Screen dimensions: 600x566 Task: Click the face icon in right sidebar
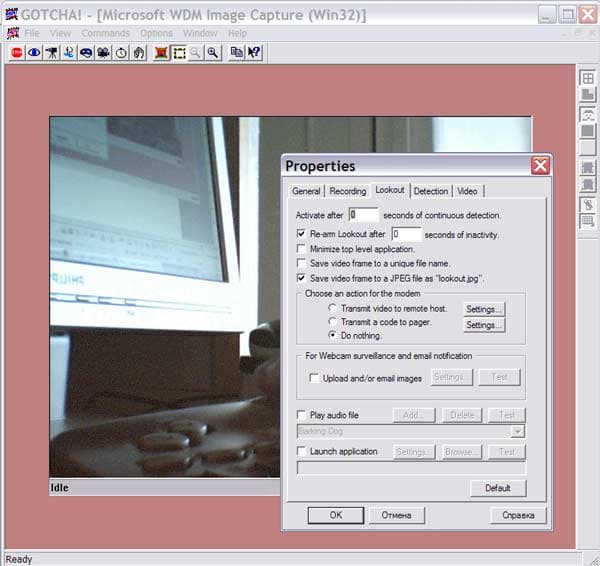pos(588,114)
